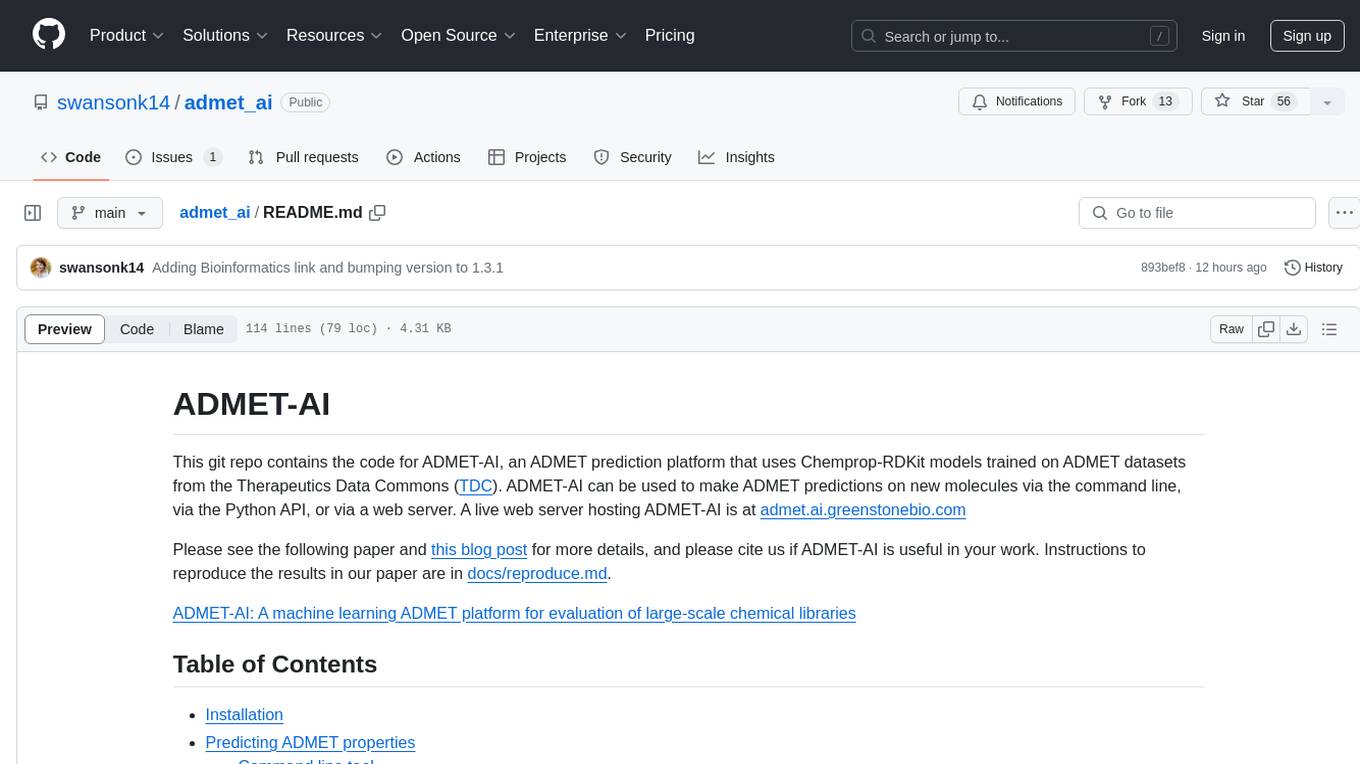Jump to Predicting ADMET properties section
Viewport: 1360px width, 764px height.
coord(310,743)
